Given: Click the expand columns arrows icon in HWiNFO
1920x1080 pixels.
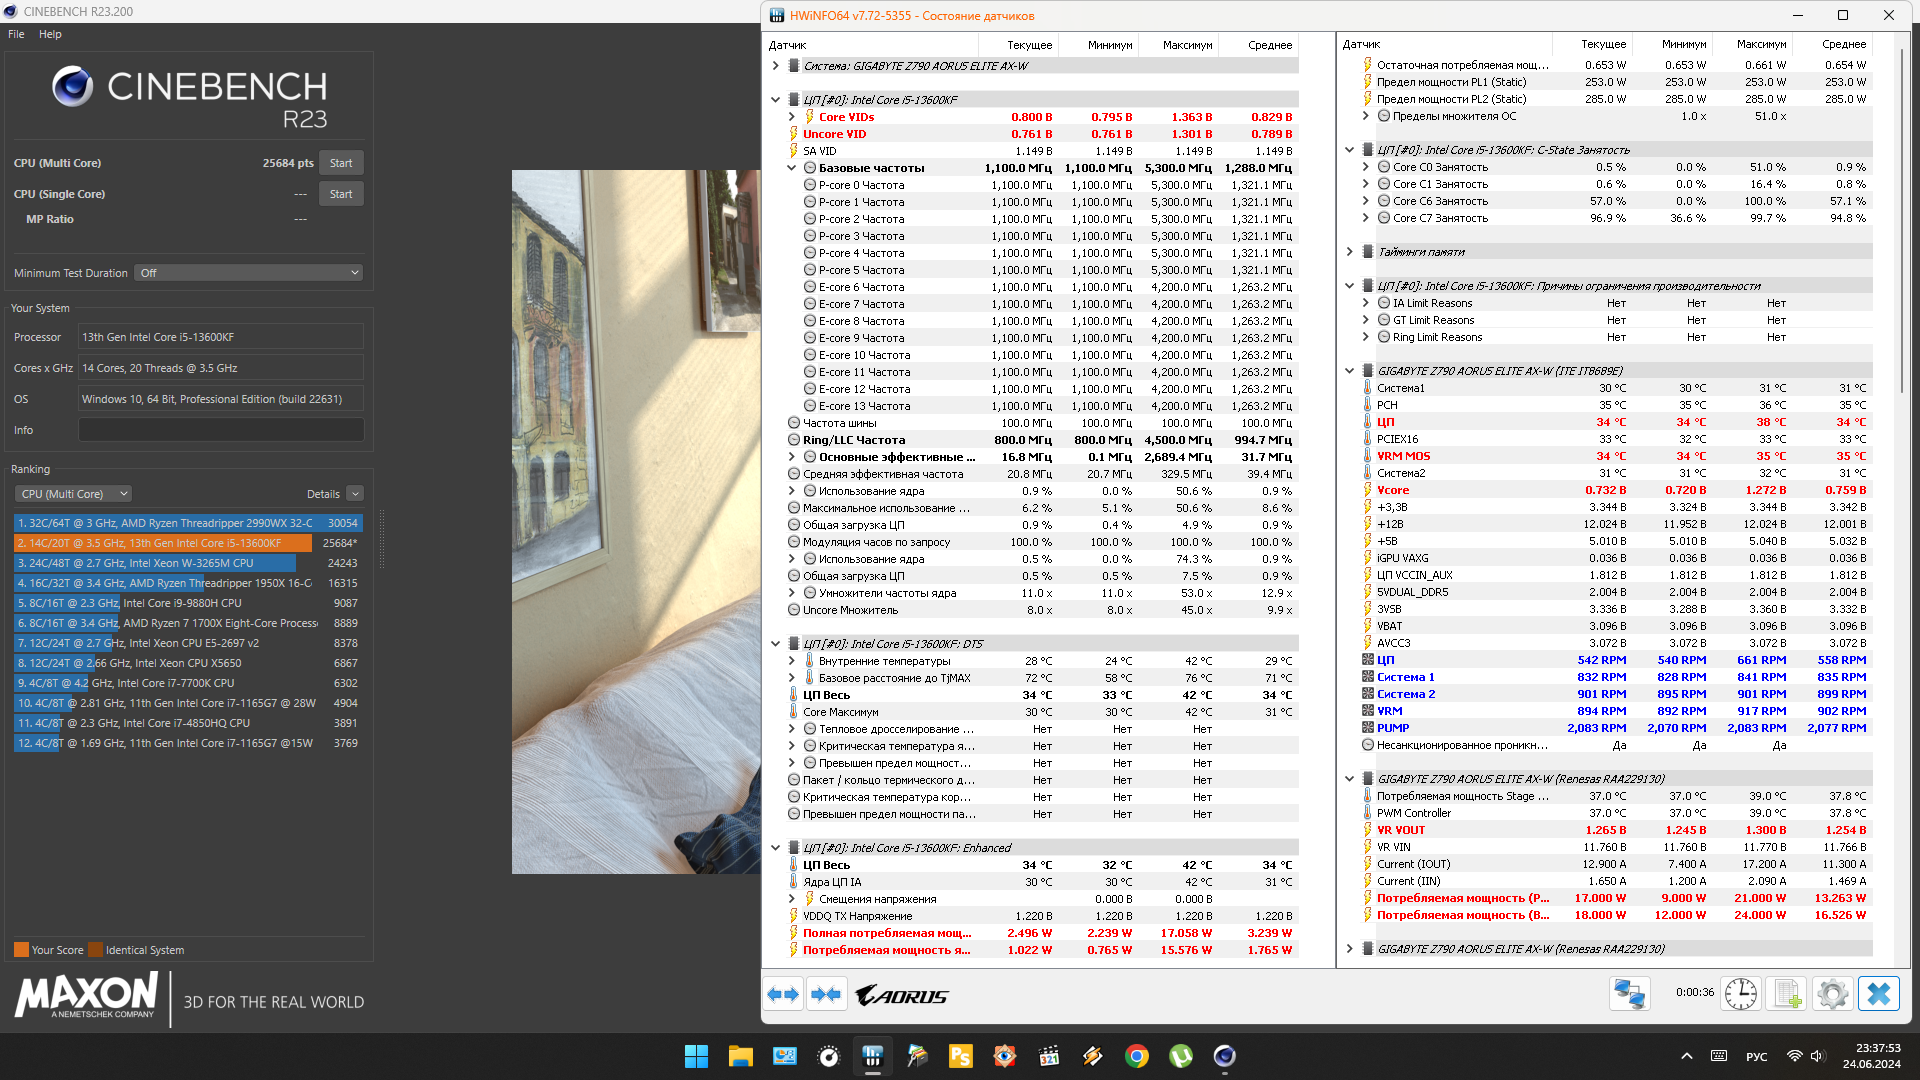Looking at the screenshot, I should (783, 994).
